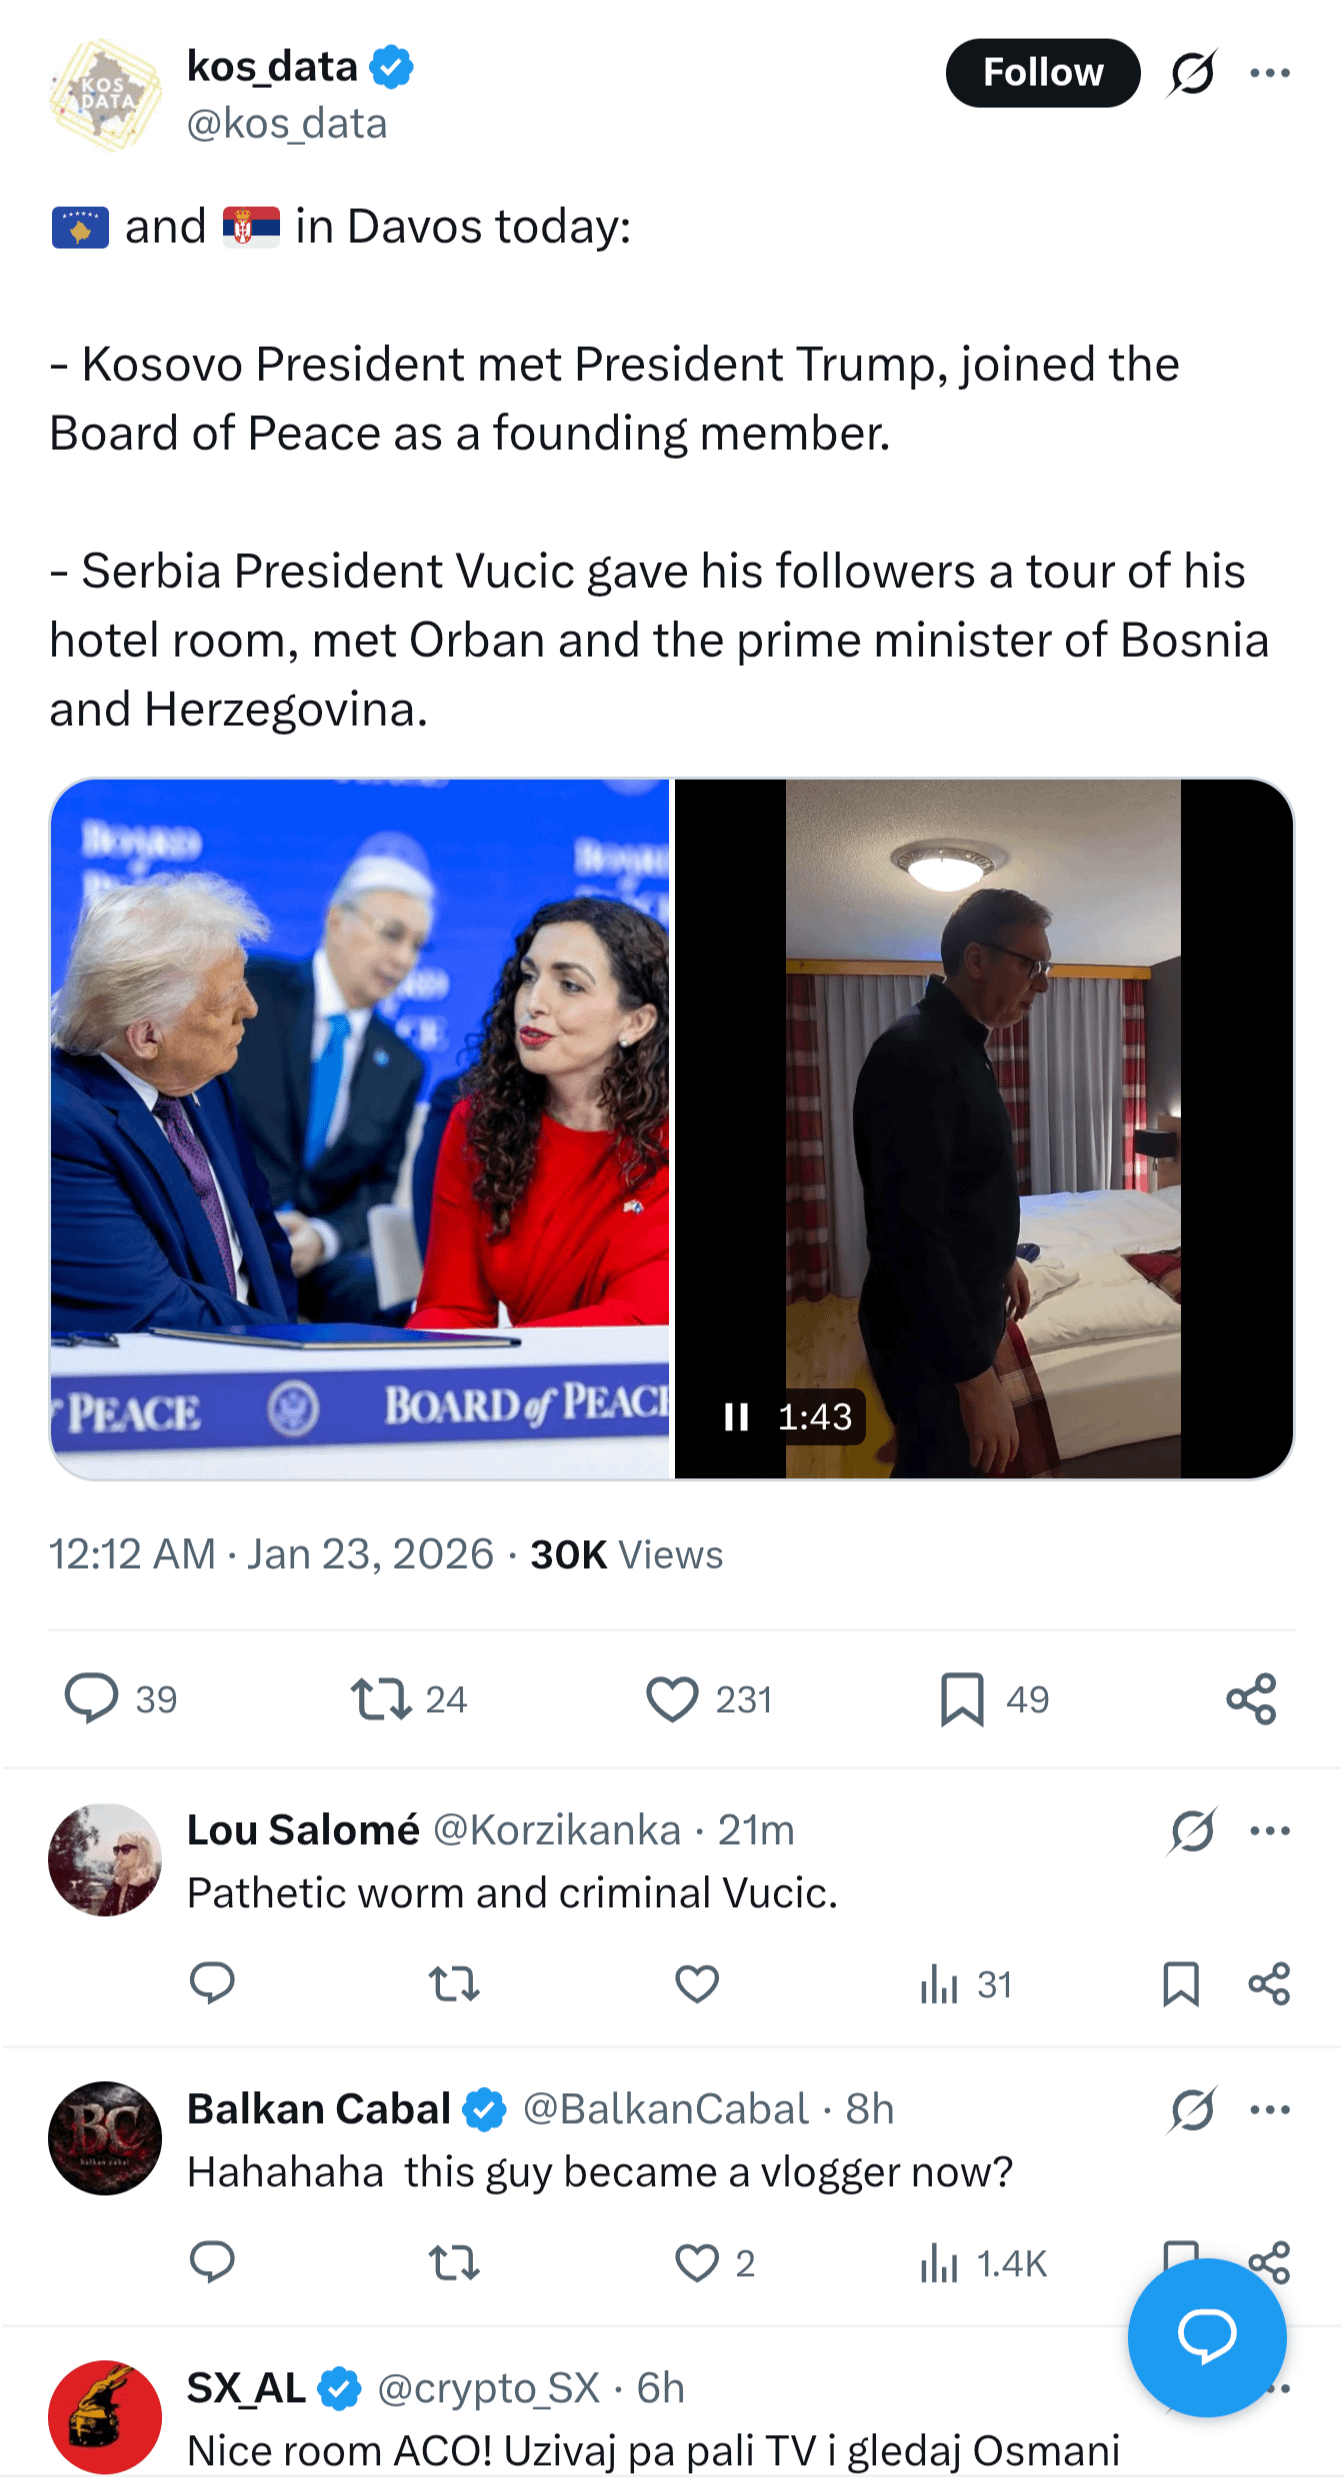Image resolution: width=1344 pixels, height=2482 pixels.
Task: Tap the blue floating reply compose button
Action: (1207, 2337)
